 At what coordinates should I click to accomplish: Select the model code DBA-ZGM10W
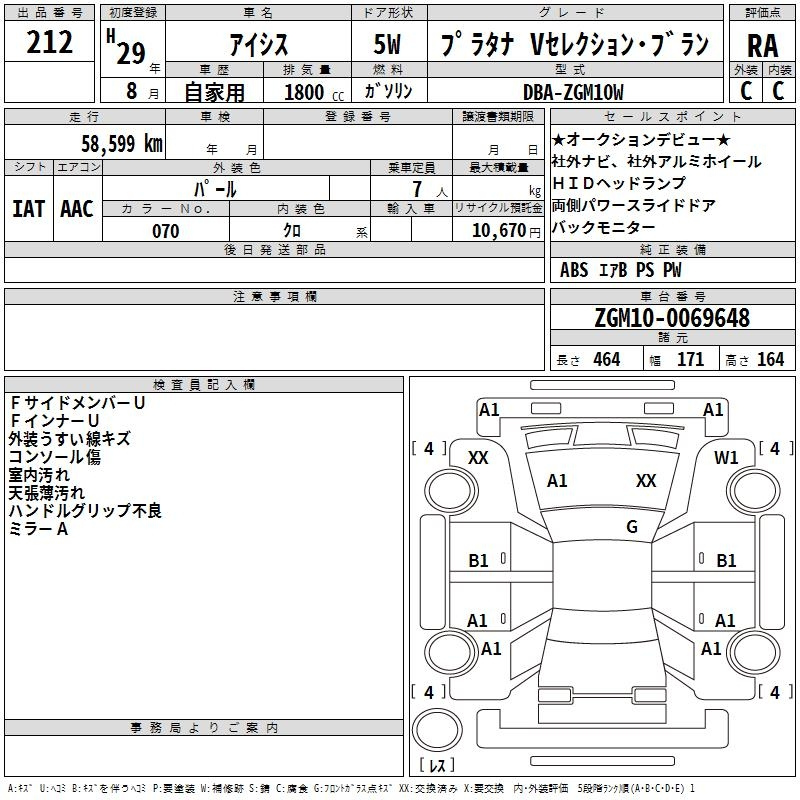click(573, 92)
